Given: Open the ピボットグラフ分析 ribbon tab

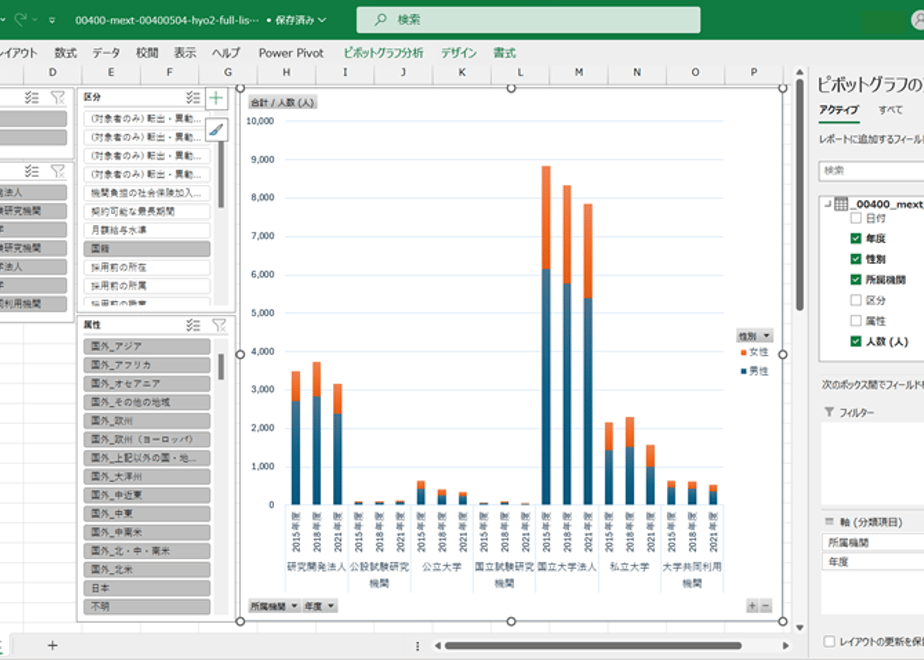Looking at the screenshot, I should click(384, 53).
